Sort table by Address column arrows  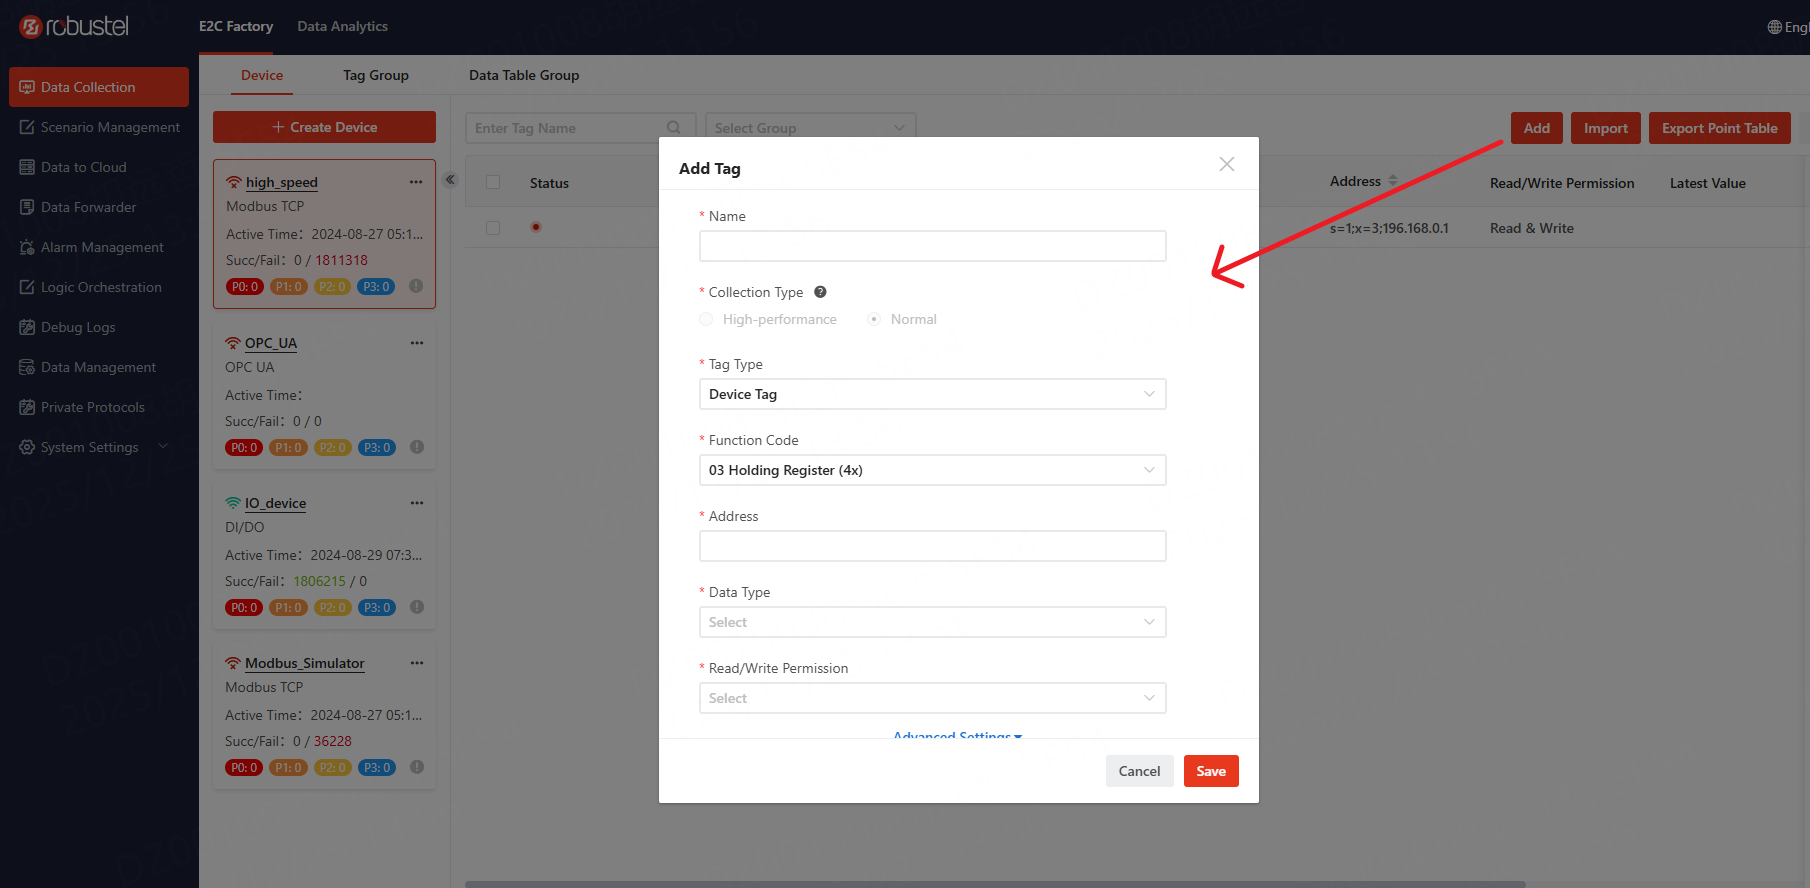[1392, 181]
